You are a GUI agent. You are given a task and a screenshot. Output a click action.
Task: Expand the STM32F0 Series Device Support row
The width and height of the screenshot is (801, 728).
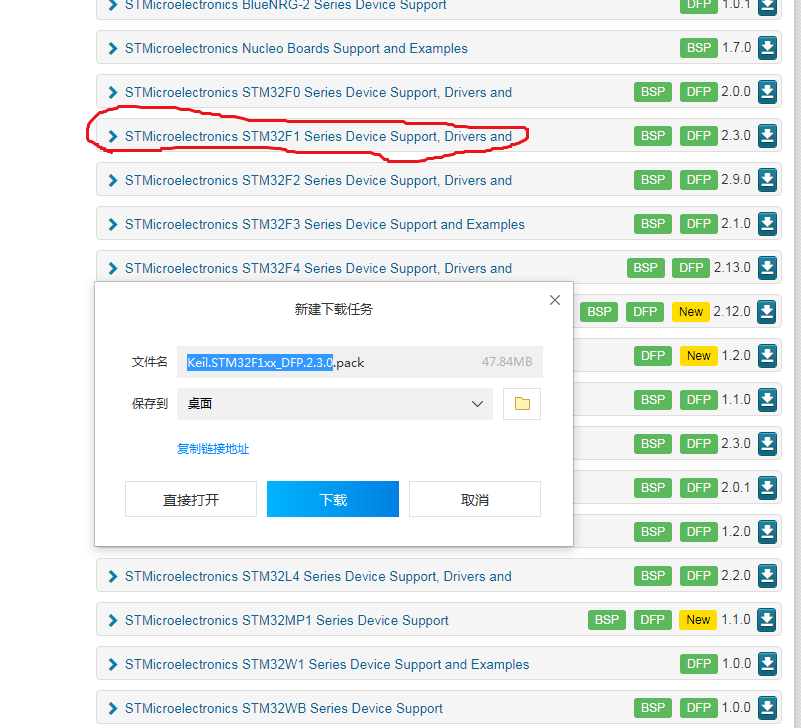click(113, 92)
